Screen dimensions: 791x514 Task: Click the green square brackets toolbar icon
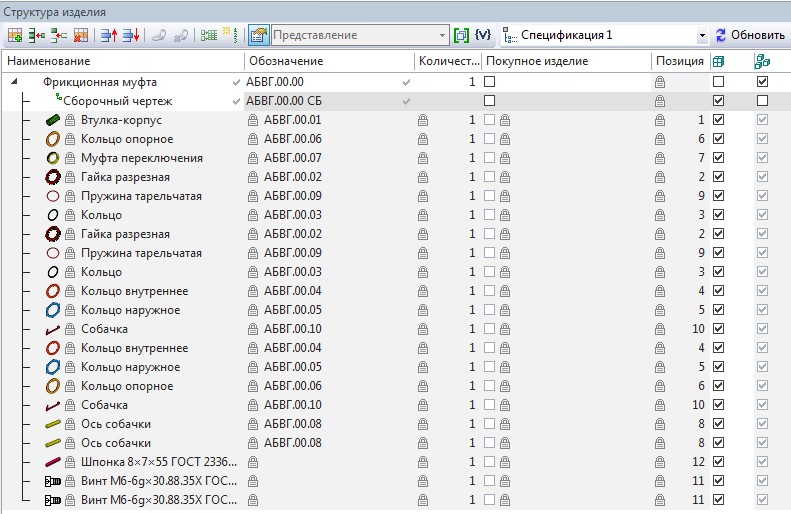point(461,35)
